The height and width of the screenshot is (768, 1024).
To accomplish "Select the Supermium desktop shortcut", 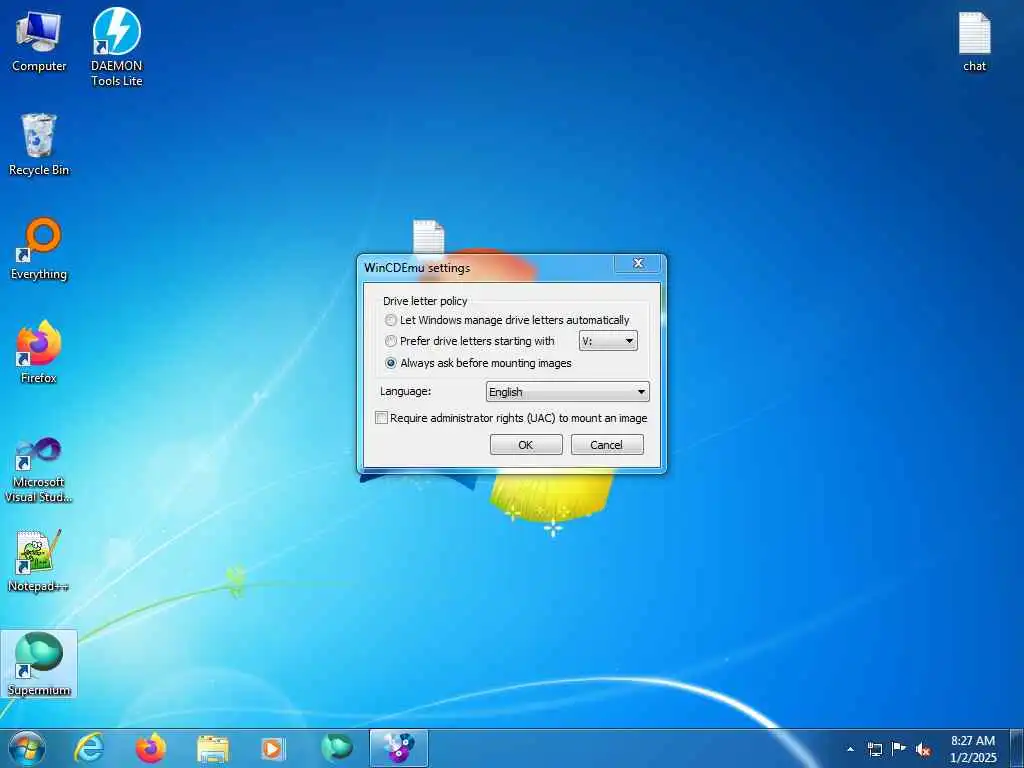I will (39, 664).
